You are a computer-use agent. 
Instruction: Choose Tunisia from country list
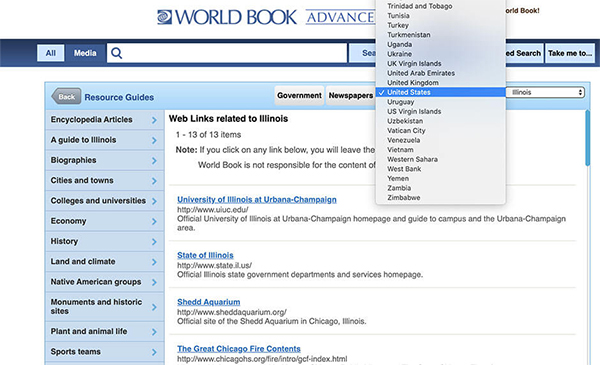[441, 16]
